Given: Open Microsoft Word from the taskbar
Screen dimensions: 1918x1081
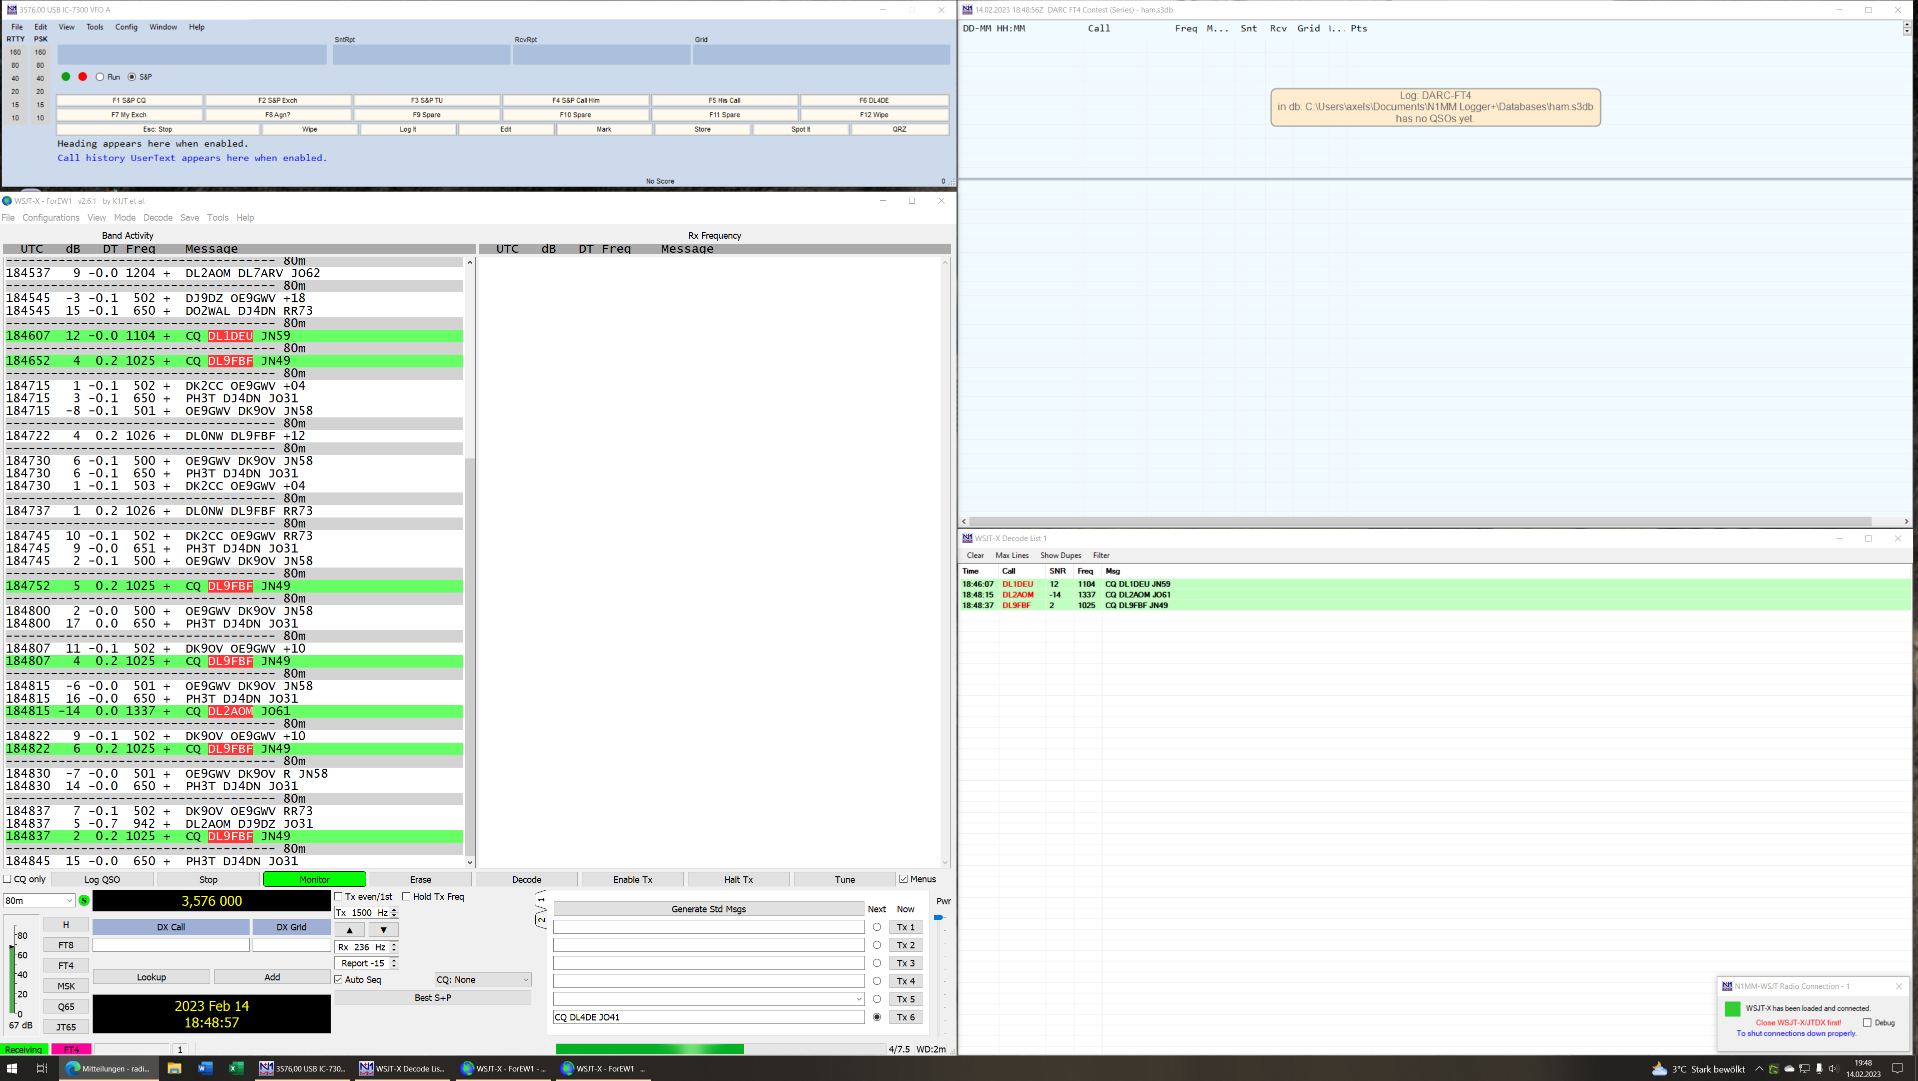Looking at the screenshot, I should click(x=205, y=1068).
